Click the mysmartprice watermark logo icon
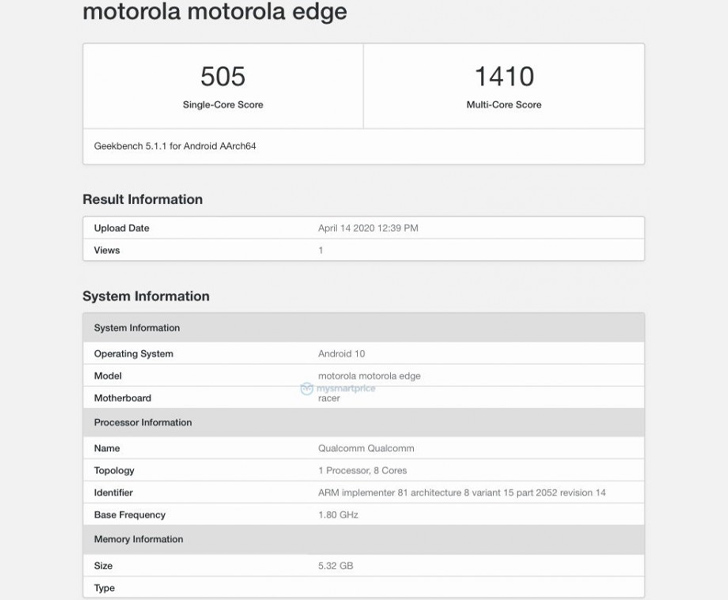The image size is (728, 600). coord(307,388)
